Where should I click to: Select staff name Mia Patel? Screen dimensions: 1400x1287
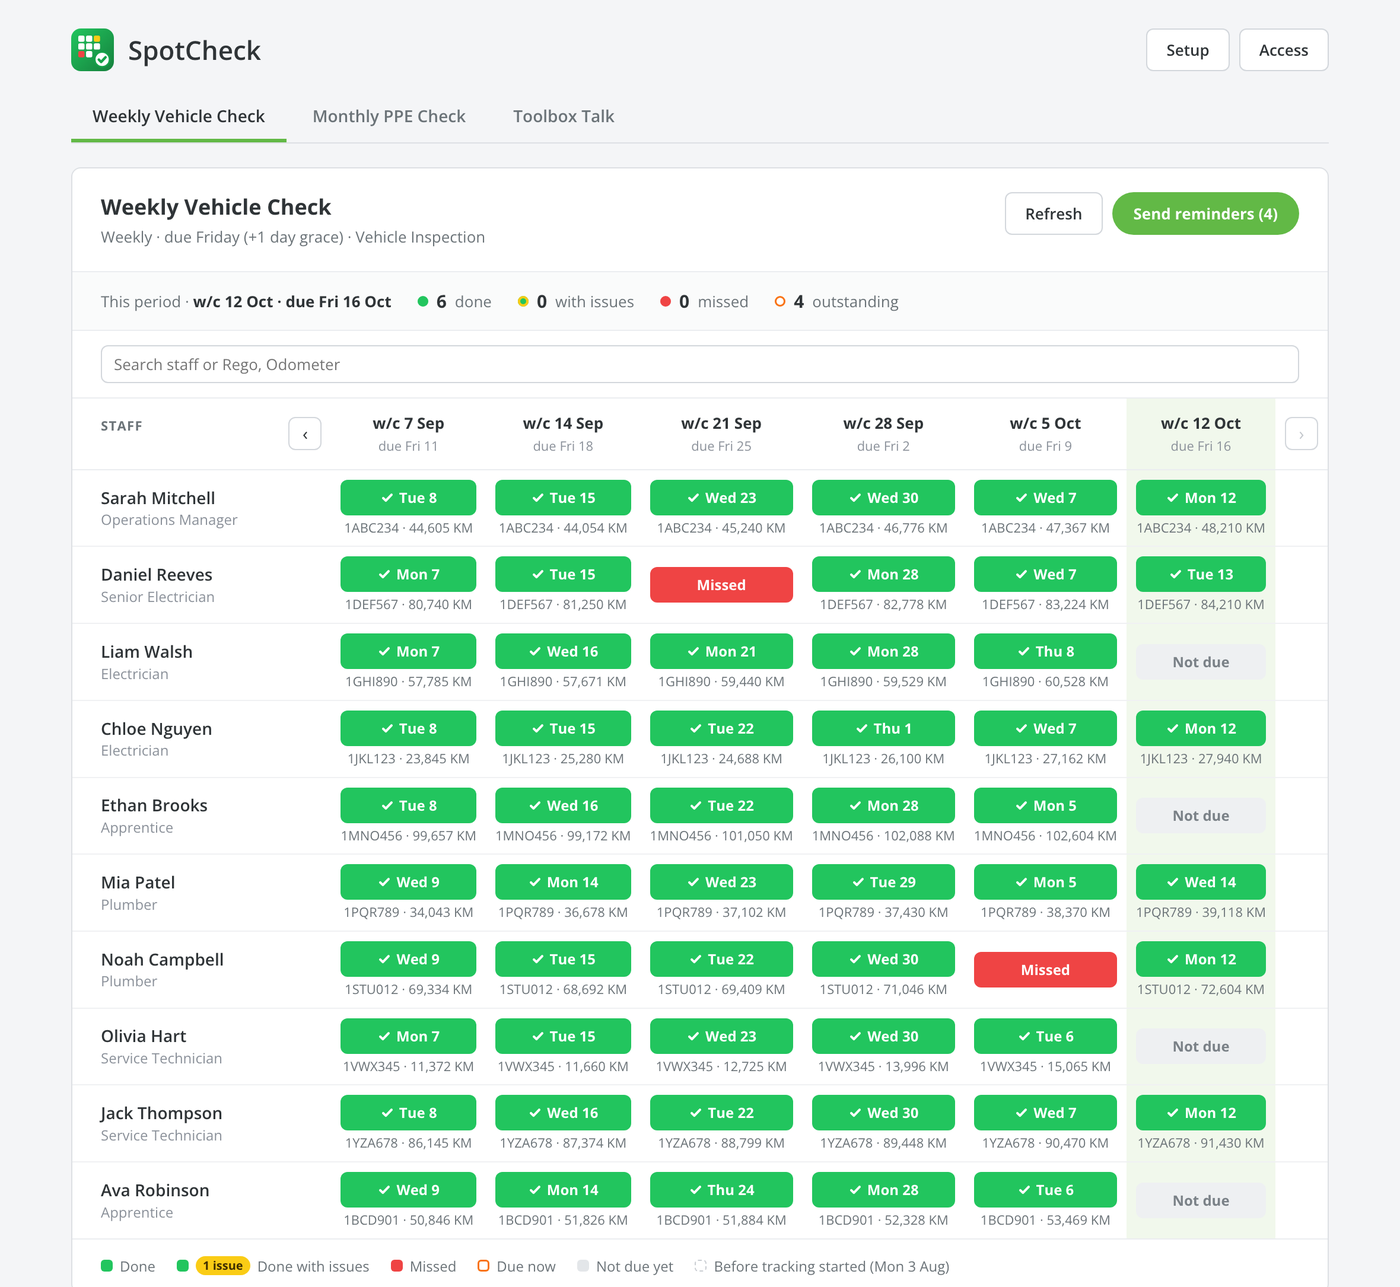coord(138,883)
